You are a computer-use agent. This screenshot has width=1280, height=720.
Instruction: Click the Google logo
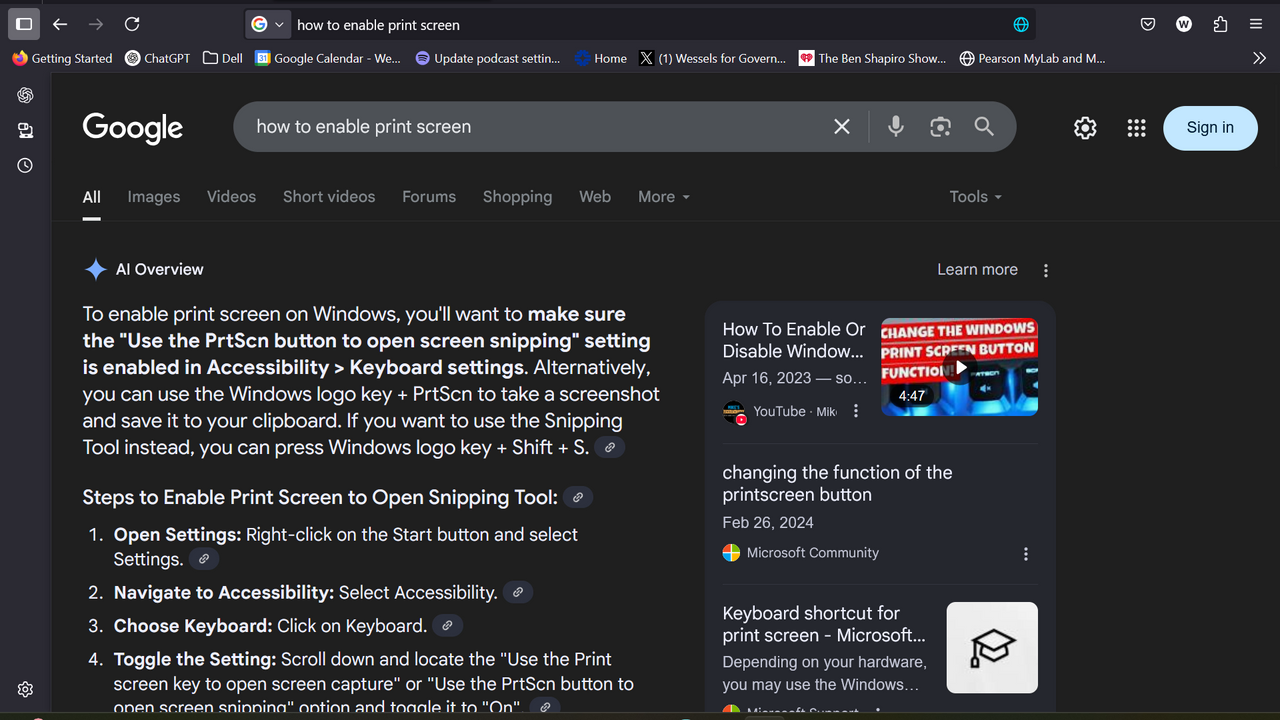tap(133, 128)
